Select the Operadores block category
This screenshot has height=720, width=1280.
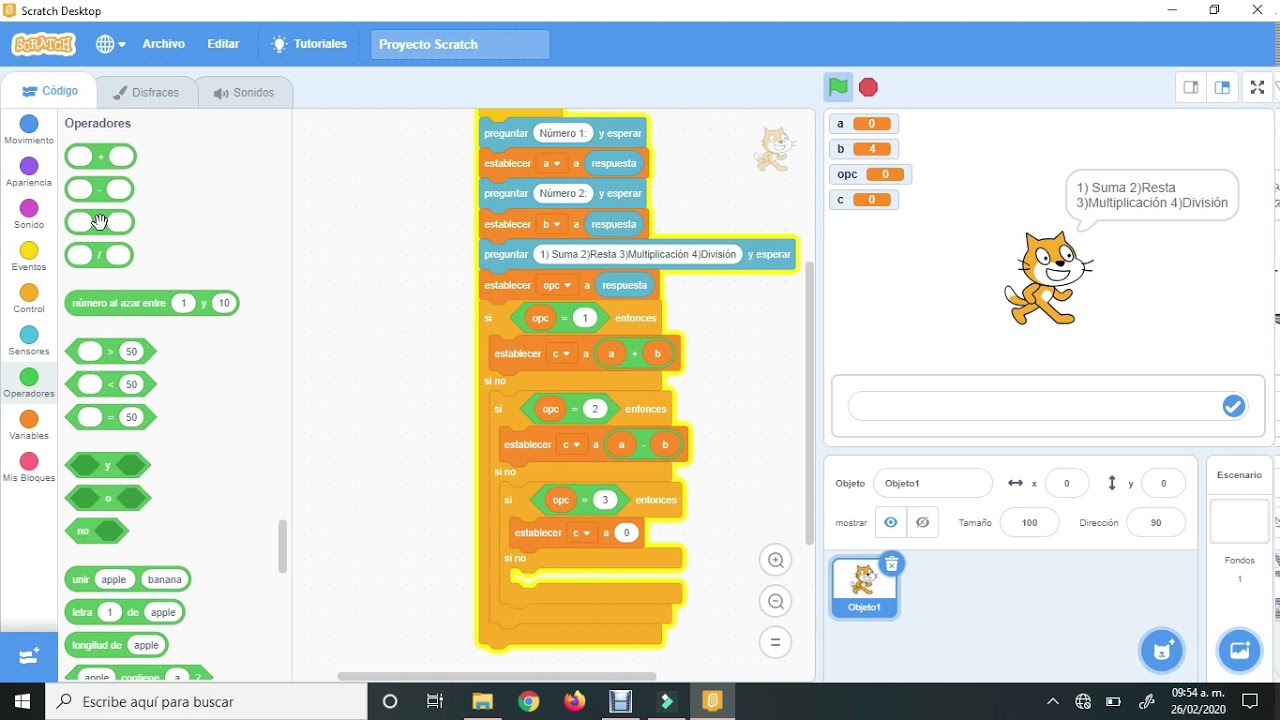tap(29, 383)
